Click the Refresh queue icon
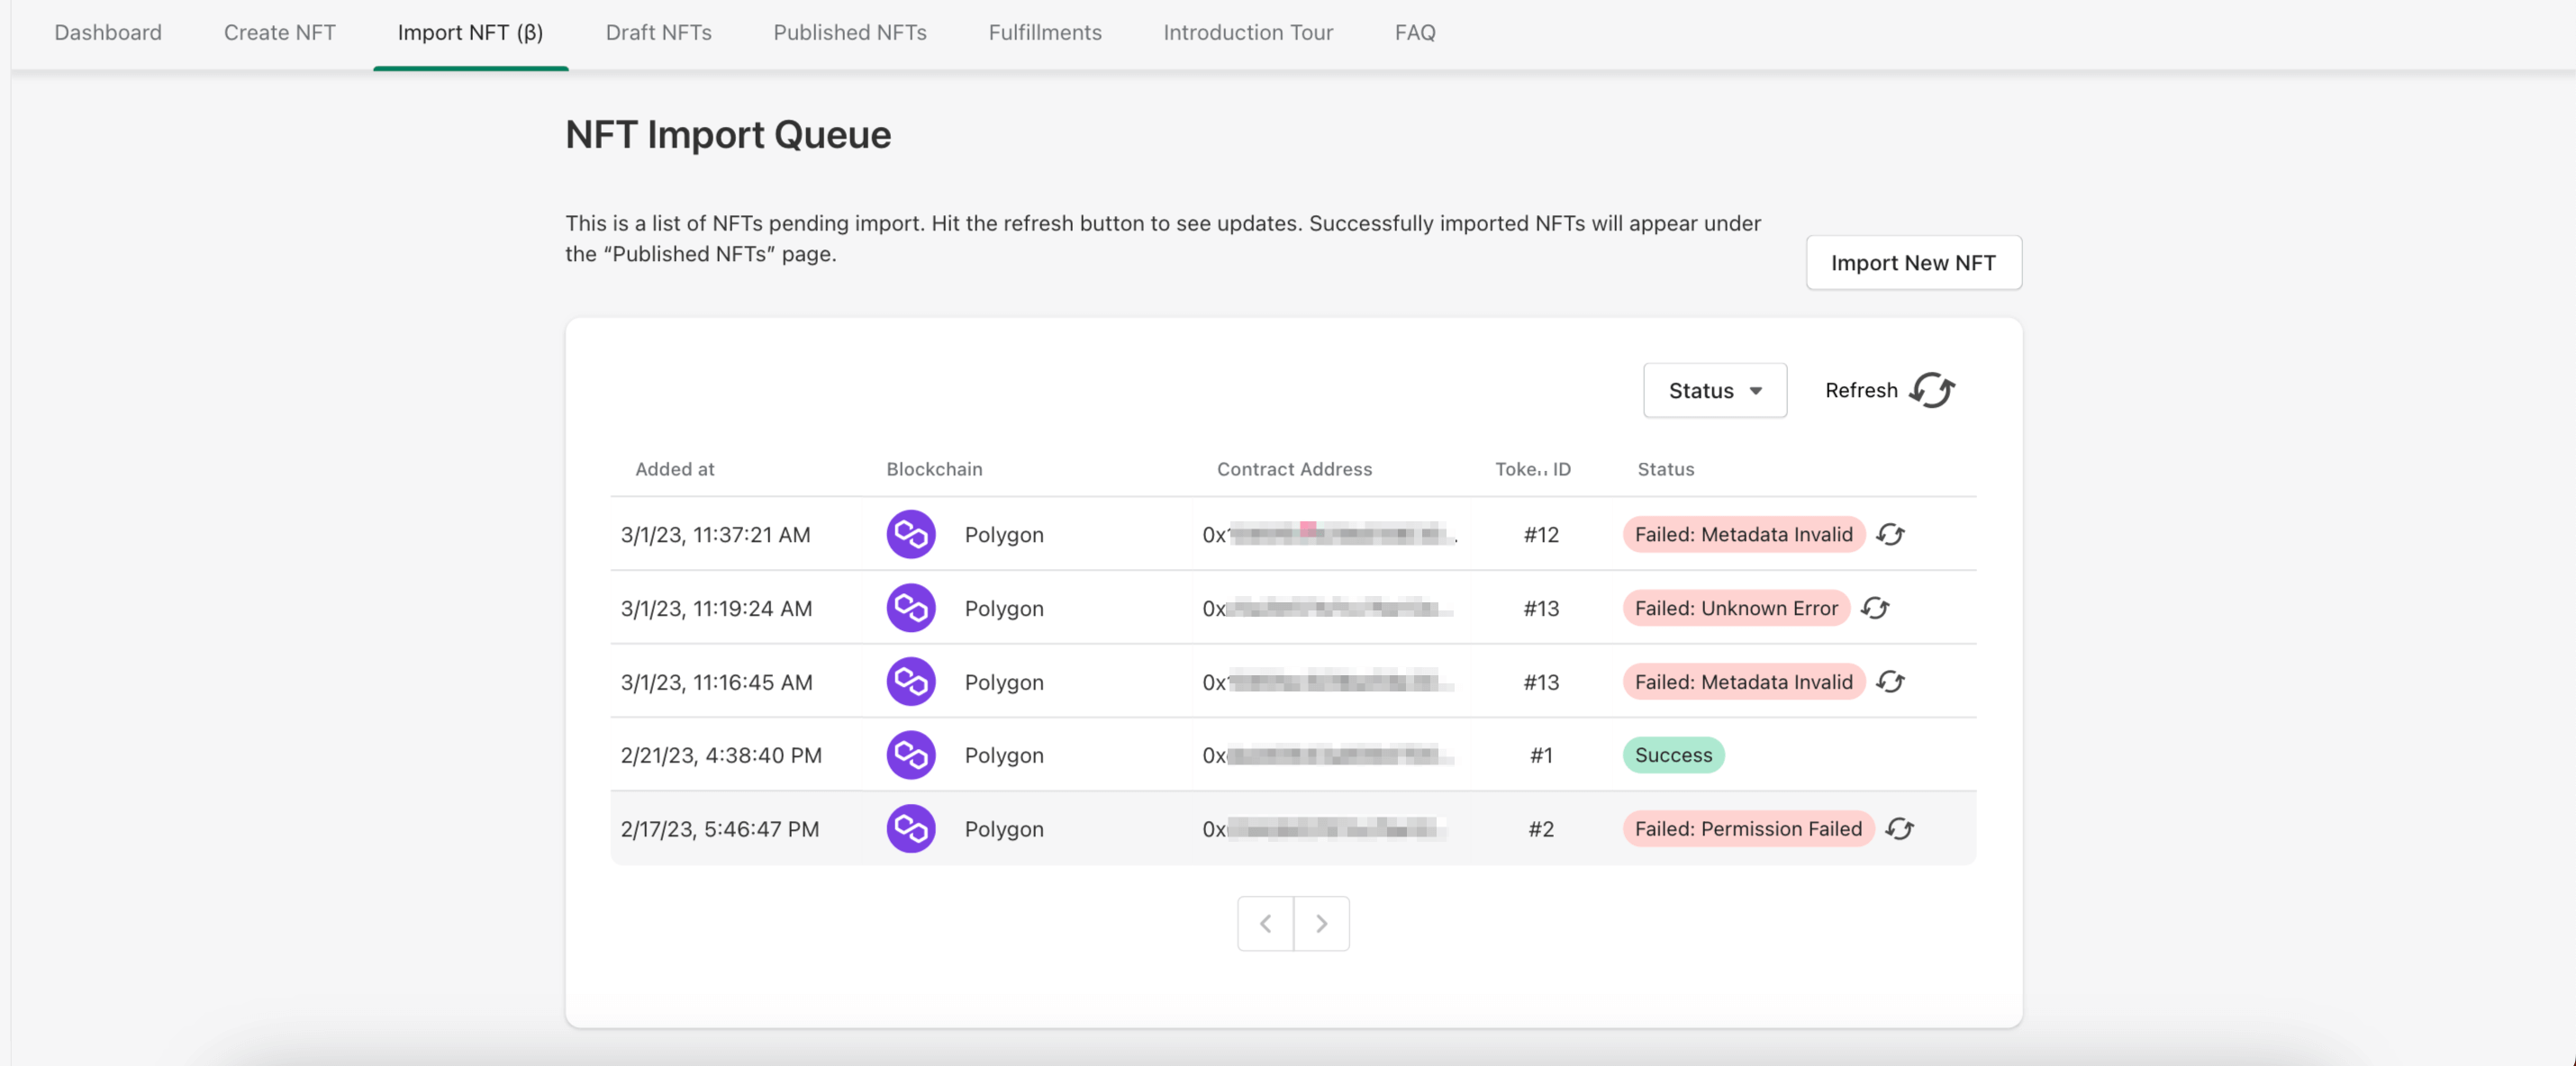 [1931, 390]
